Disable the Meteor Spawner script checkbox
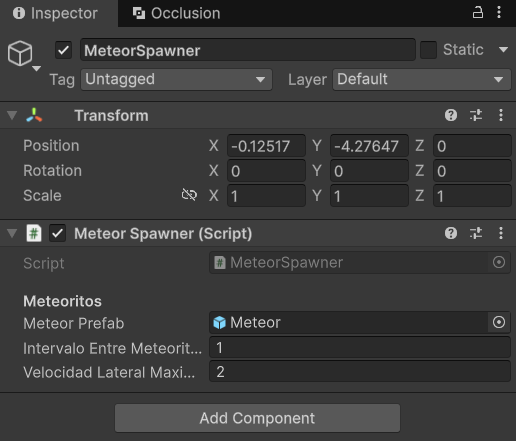The height and width of the screenshot is (441, 516). pos(57,233)
